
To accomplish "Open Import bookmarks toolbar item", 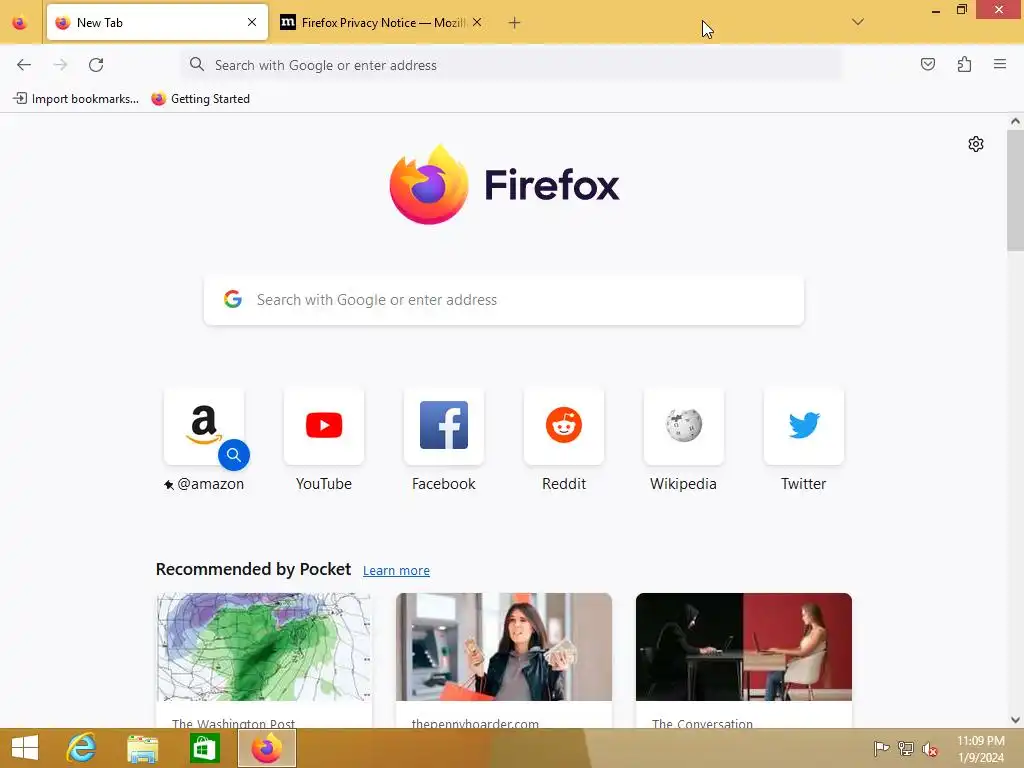I will tap(76, 99).
